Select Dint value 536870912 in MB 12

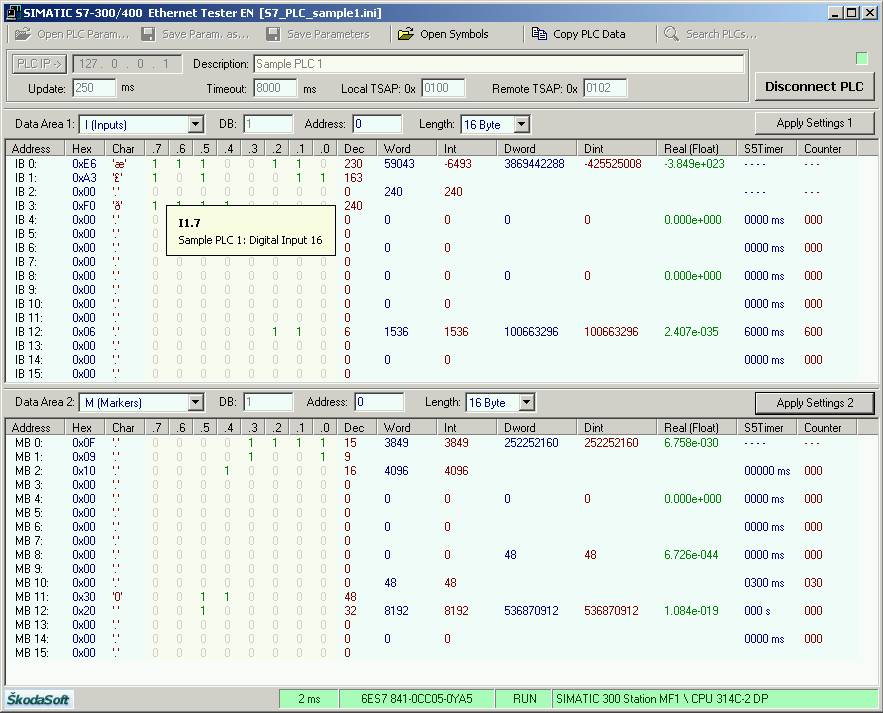(611, 610)
